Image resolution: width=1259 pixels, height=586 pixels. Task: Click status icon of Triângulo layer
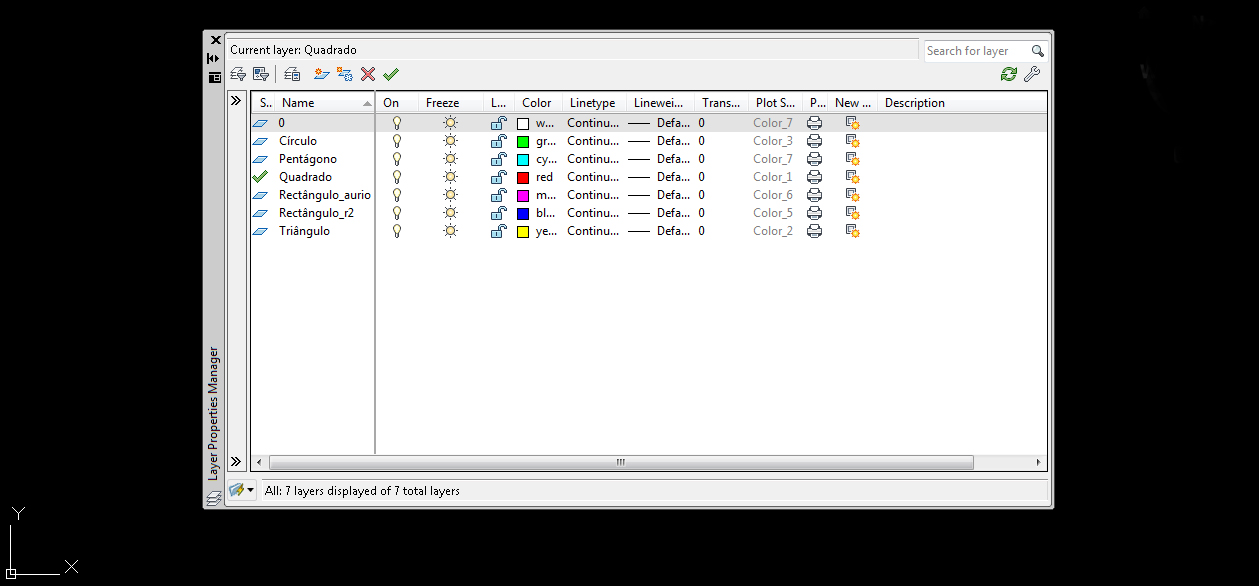click(261, 231)
